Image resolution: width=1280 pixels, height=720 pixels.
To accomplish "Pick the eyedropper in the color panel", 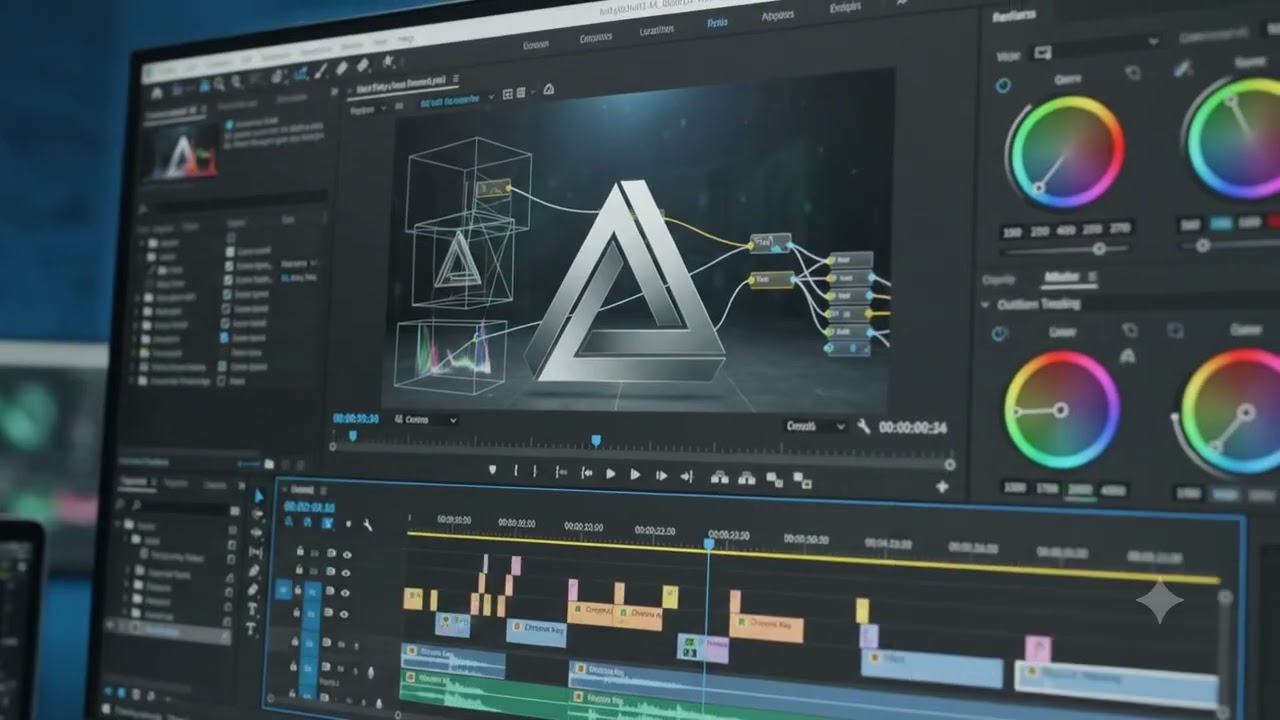I will pyautogui.click(x=1183, y=69).
